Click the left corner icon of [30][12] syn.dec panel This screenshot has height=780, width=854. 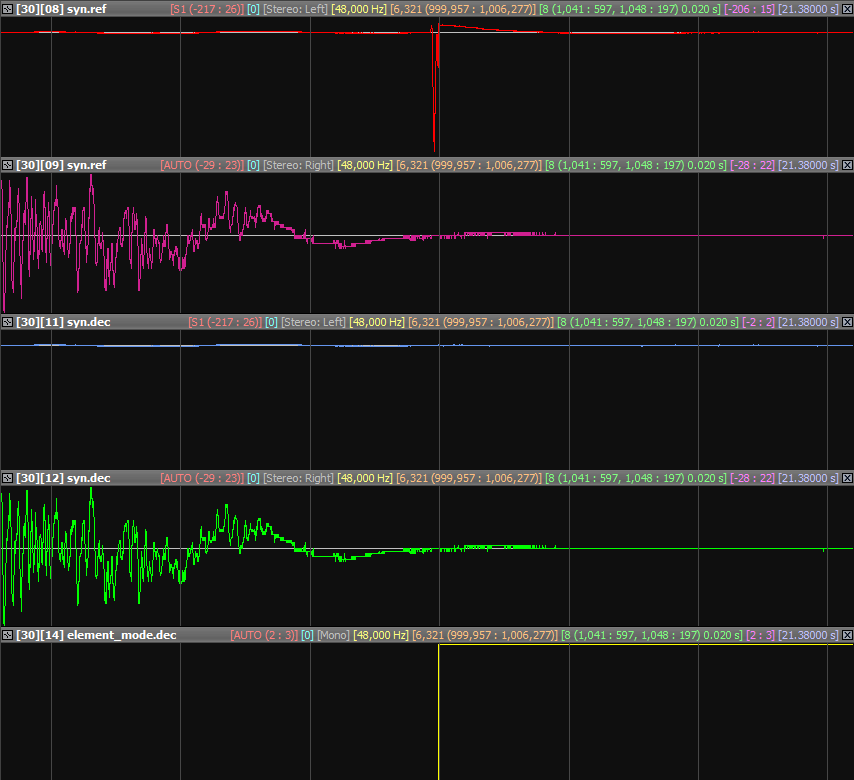click(x=7, y=478)
